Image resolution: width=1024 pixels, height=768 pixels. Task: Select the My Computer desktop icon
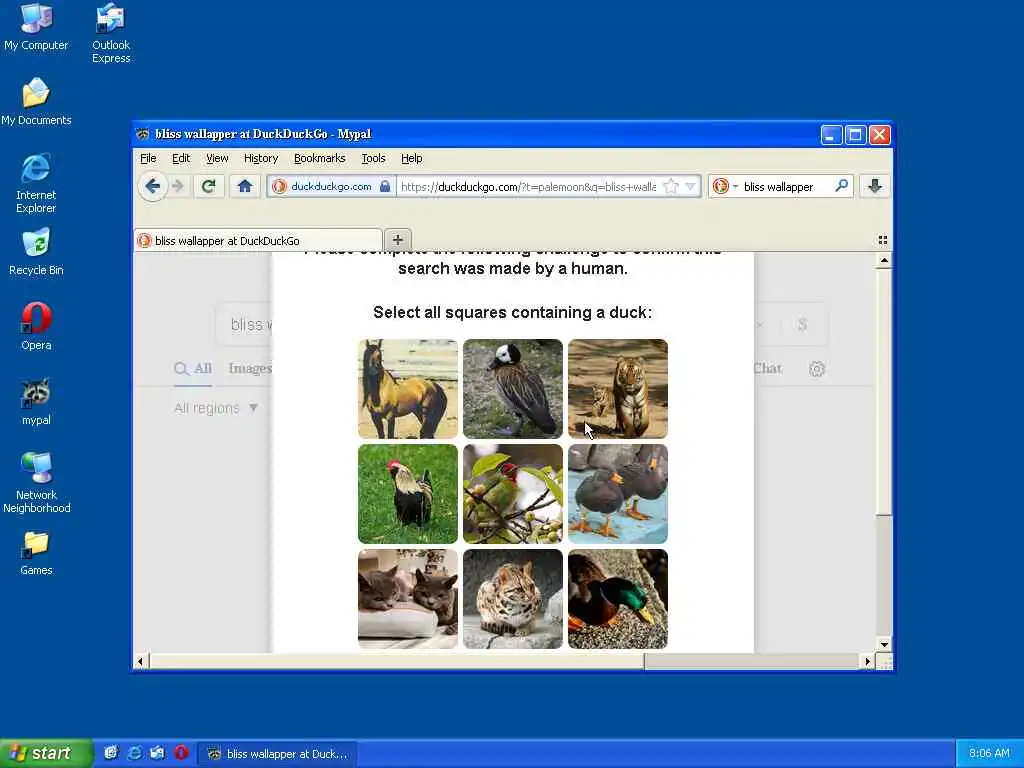[36, 27]
